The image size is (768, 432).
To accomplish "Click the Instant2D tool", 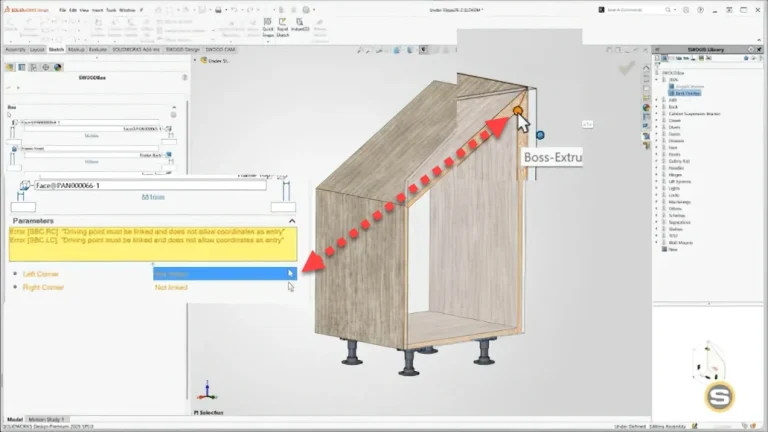I will coord(300,25).
